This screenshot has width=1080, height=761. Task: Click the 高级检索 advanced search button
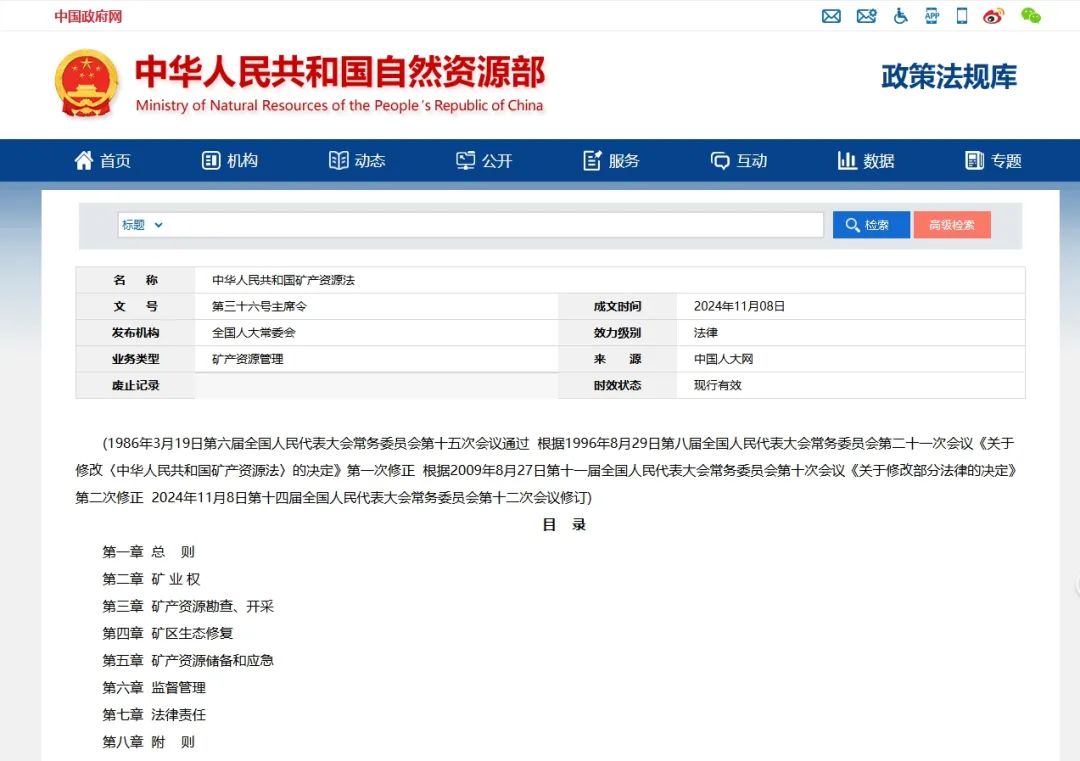coord(951,225)
